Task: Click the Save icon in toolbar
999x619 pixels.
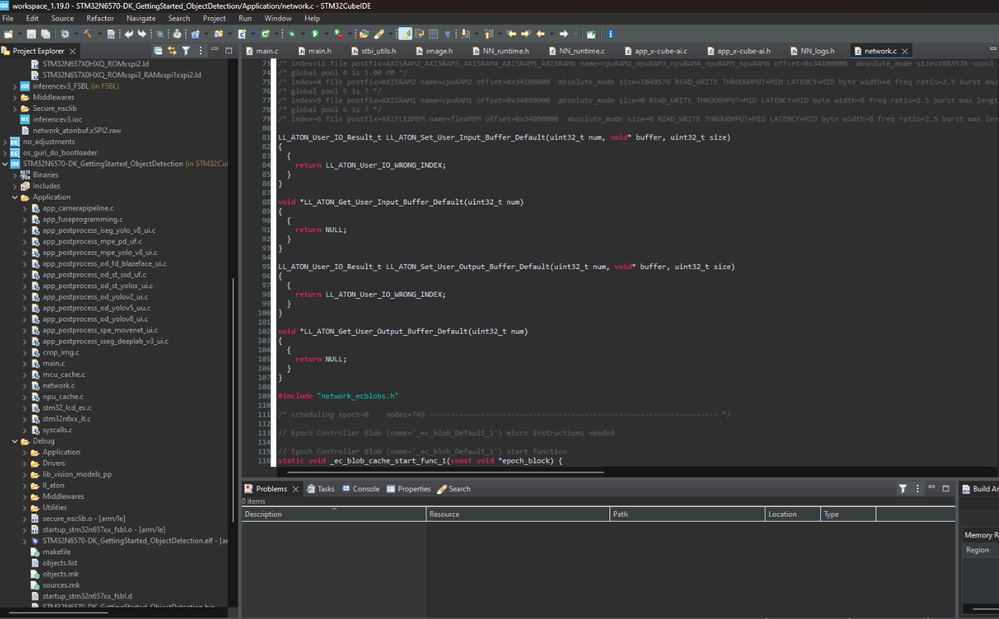Action: click(32, 34)
